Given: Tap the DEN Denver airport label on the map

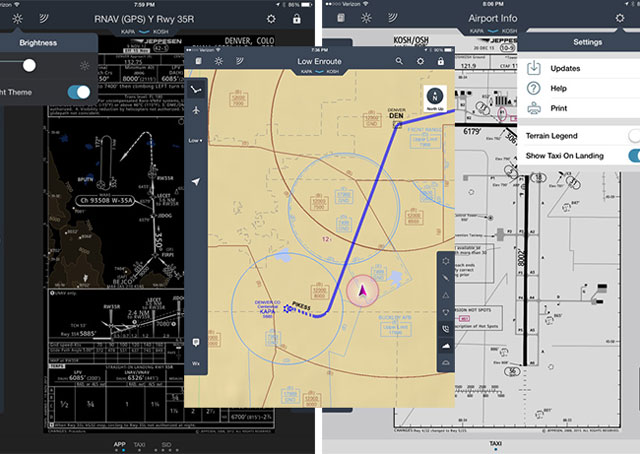Looking at the screenshot, I should (x=396, y=114).
